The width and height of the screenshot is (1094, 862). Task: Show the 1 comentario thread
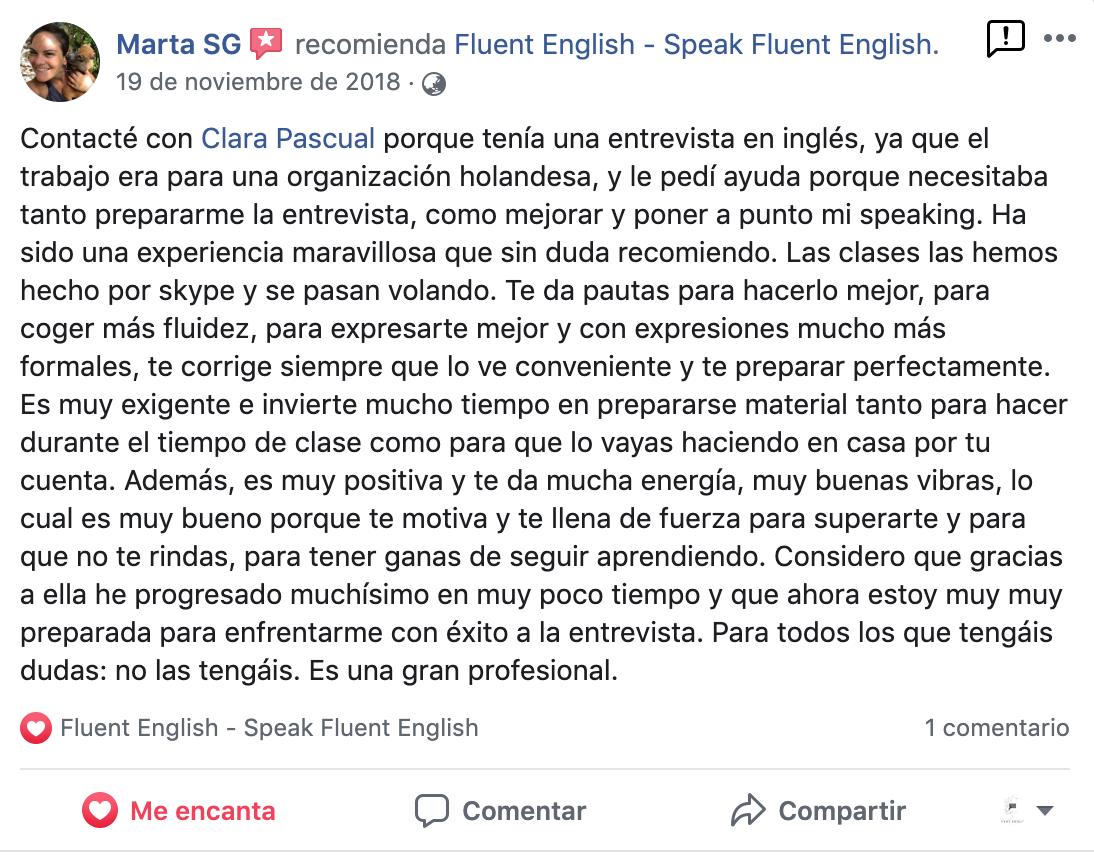pos(997,728)
